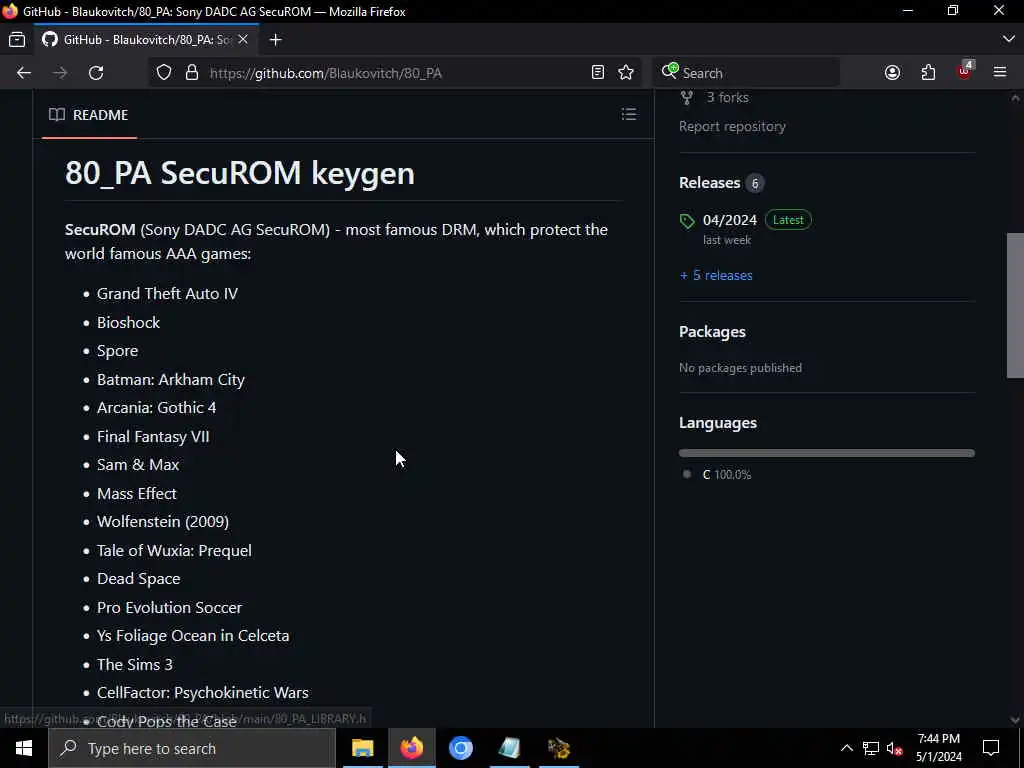Screen dimensions: 1024x768
Task: Click the release tag icon
Action: point(687,221)
